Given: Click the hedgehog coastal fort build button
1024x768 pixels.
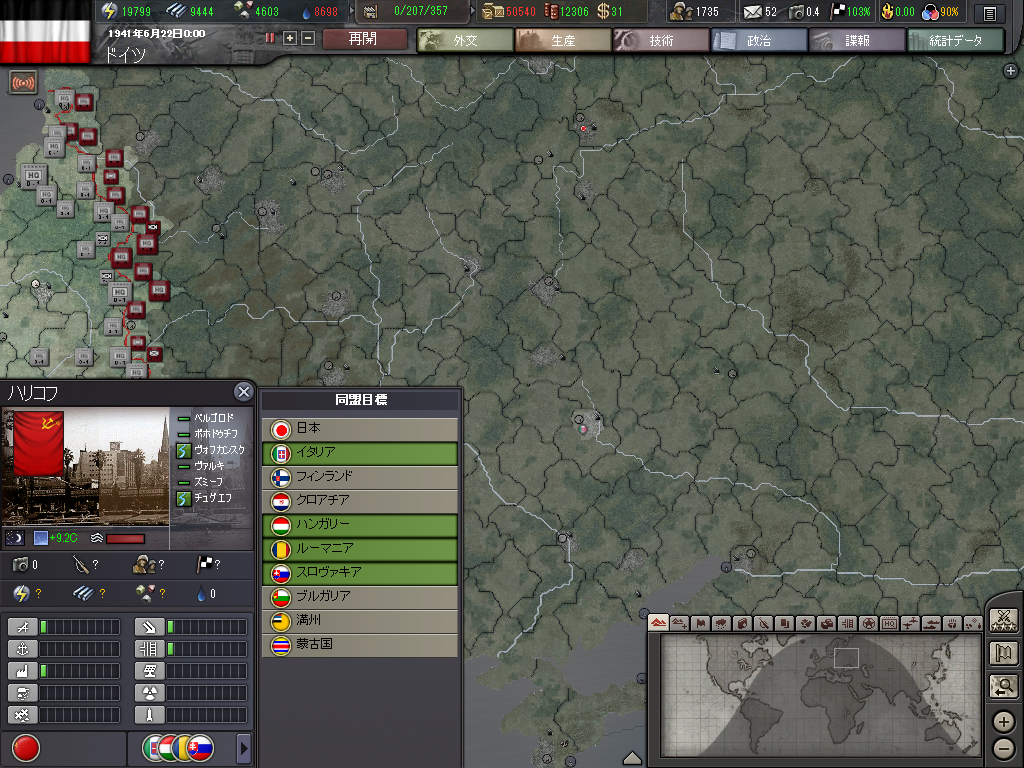Looking at the screenshot, I should pos(22,716).
